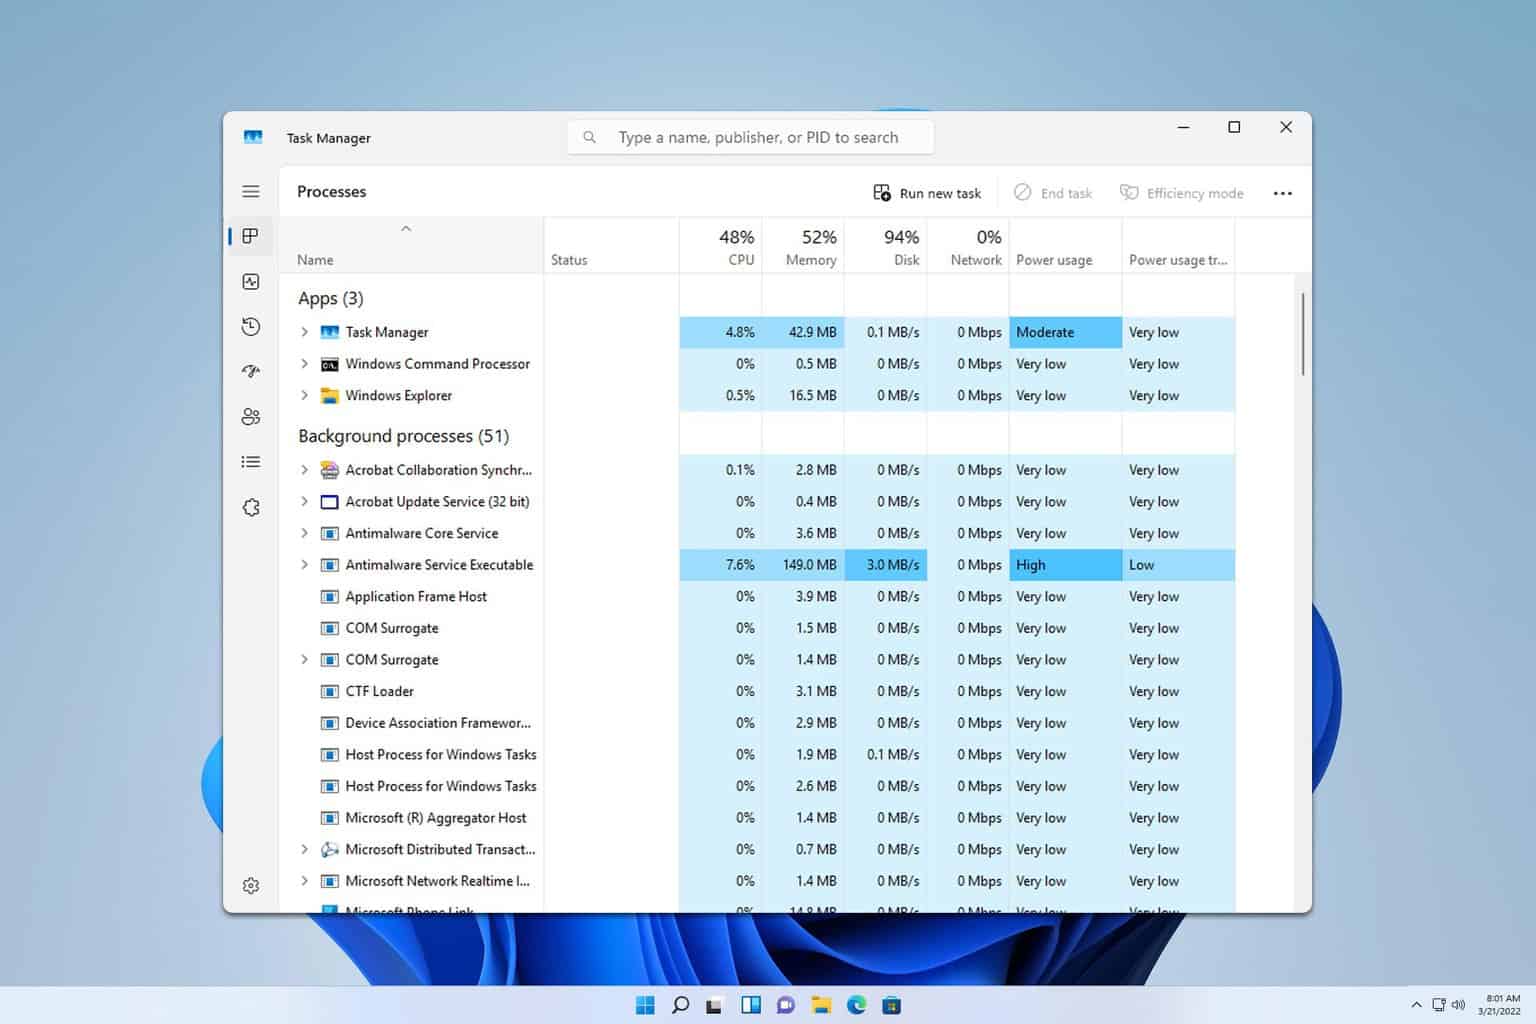Open taskbar Task View
Image resolution: width=1536 pixels, height=1024 pixels.
click(714, 1005)
